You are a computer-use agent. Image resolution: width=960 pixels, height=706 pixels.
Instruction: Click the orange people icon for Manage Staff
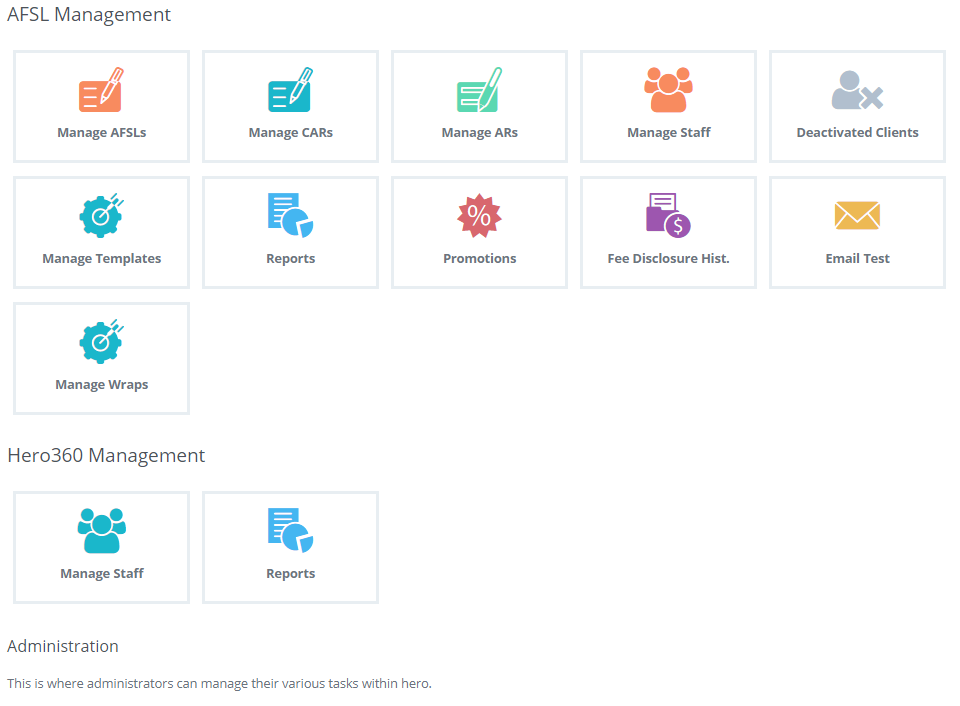668,90
